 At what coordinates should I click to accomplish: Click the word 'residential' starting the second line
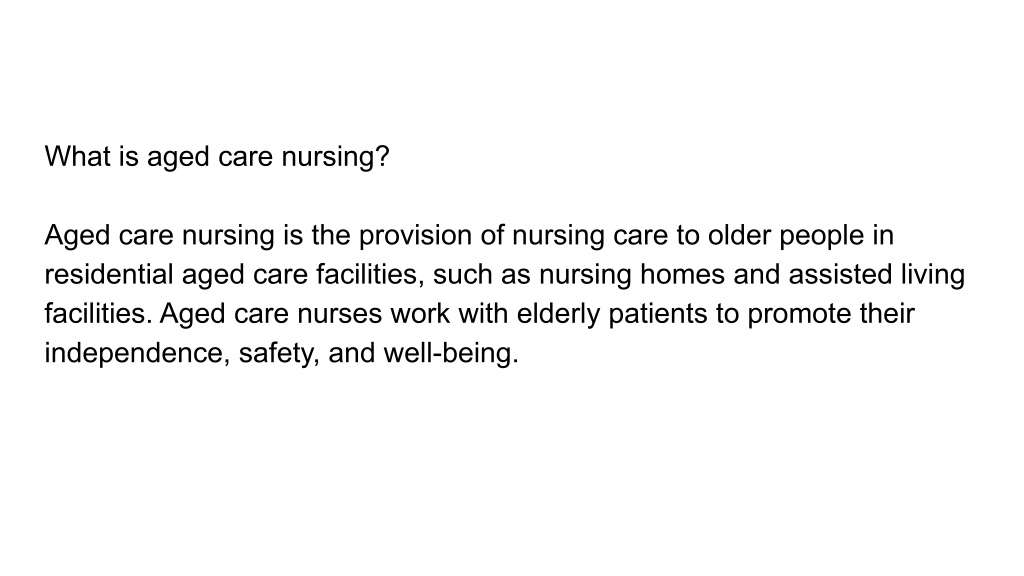[x=108, y=274]
